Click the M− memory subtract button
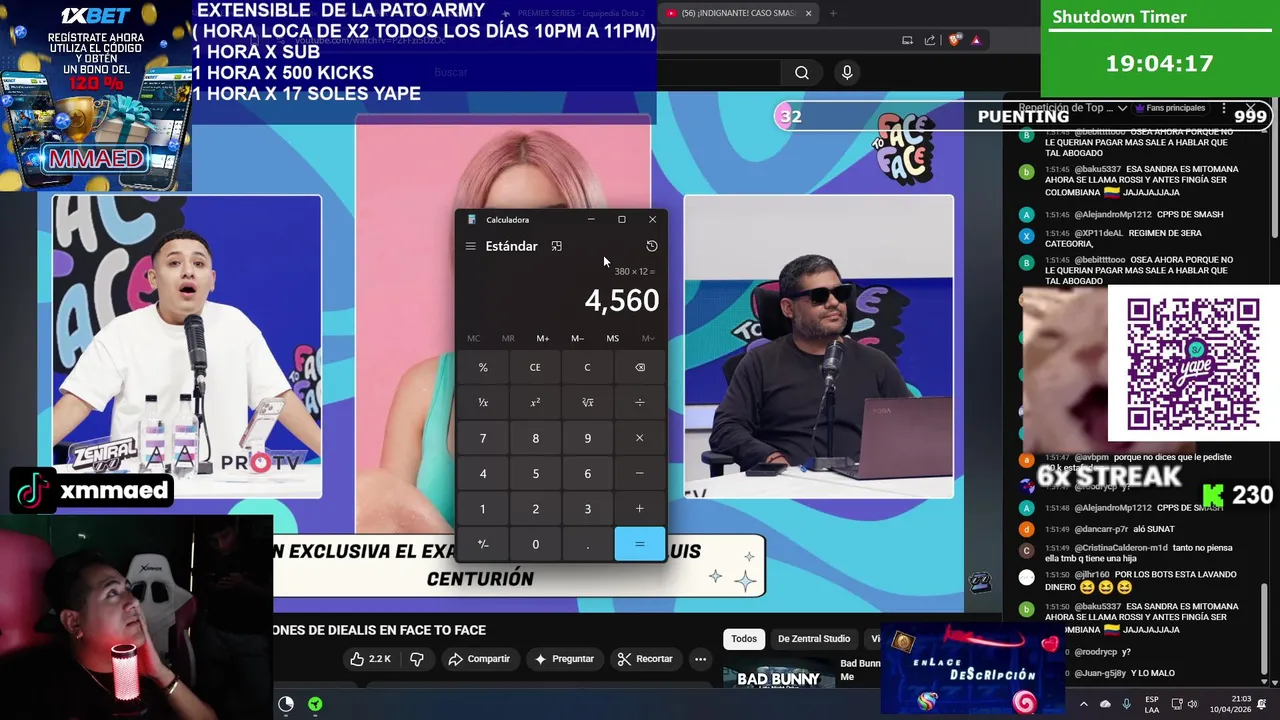This screenshot has height=720, width=1280. tap(577, 338)
